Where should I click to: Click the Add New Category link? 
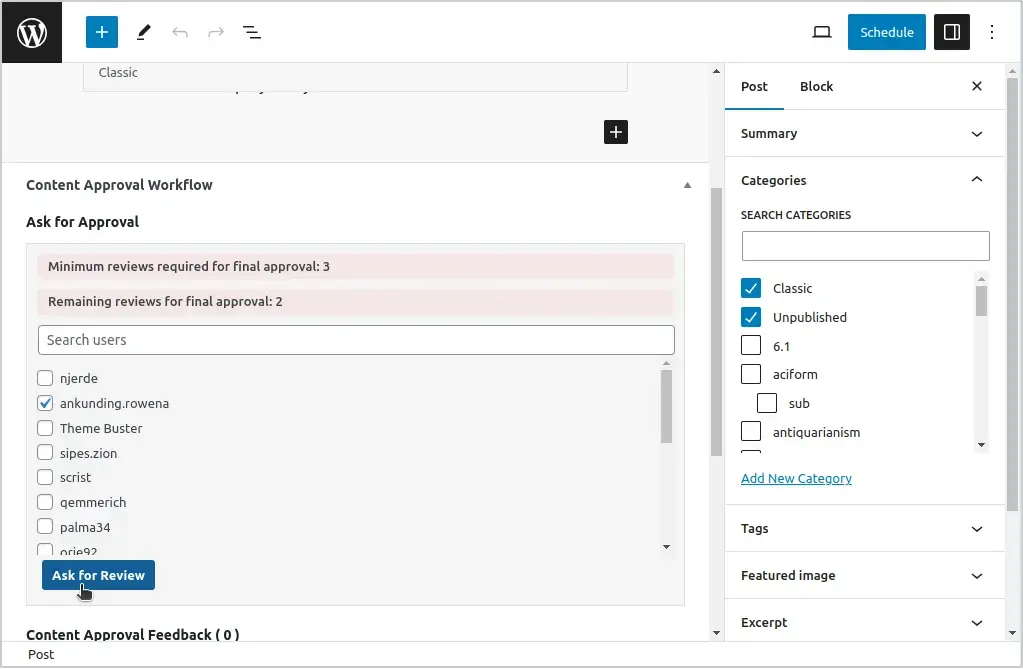coord(796,478)
